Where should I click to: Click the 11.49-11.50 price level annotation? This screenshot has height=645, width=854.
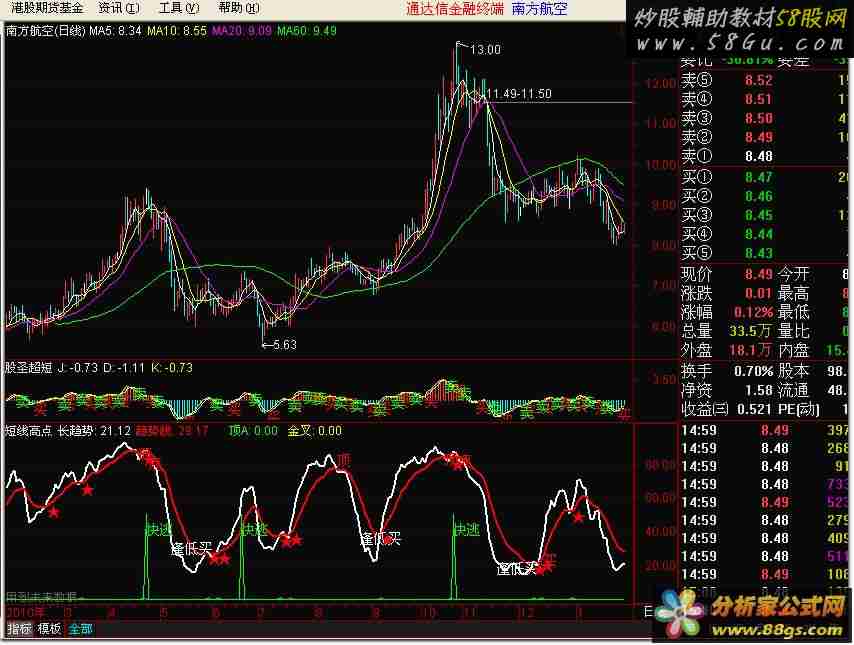518,94
